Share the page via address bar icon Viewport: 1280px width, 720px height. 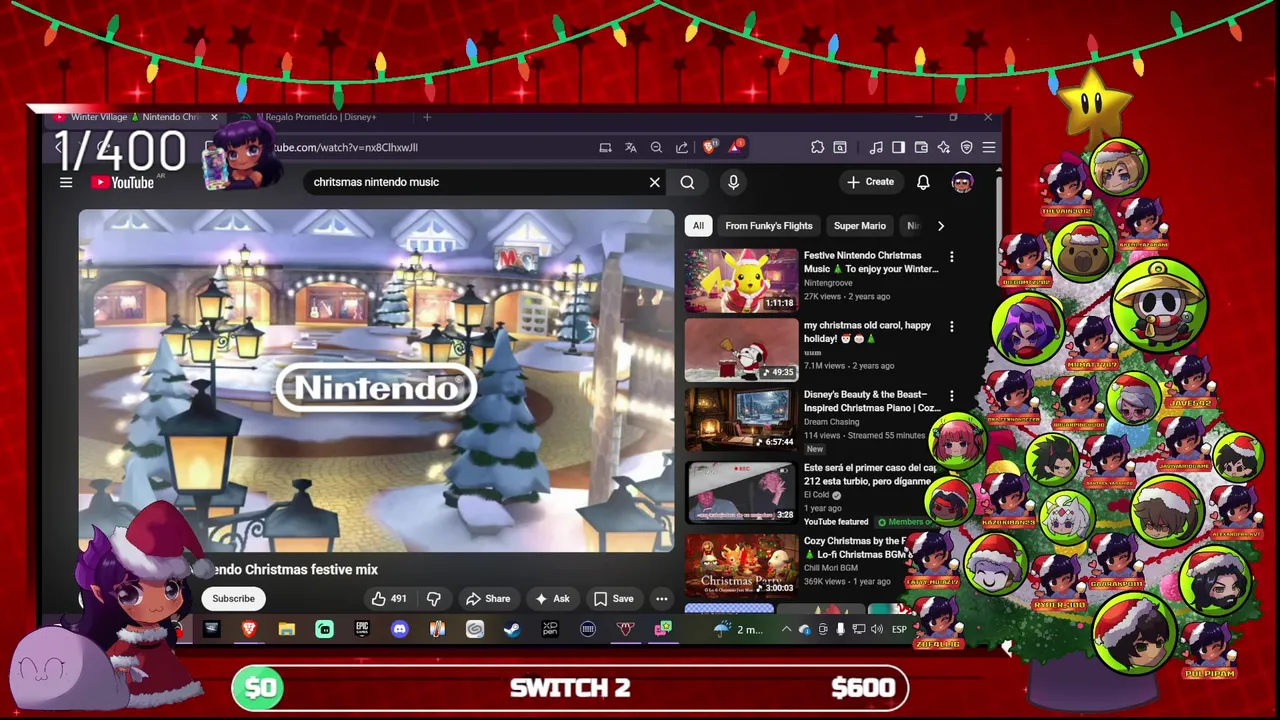pyautogui.click(x=682, y=147)
